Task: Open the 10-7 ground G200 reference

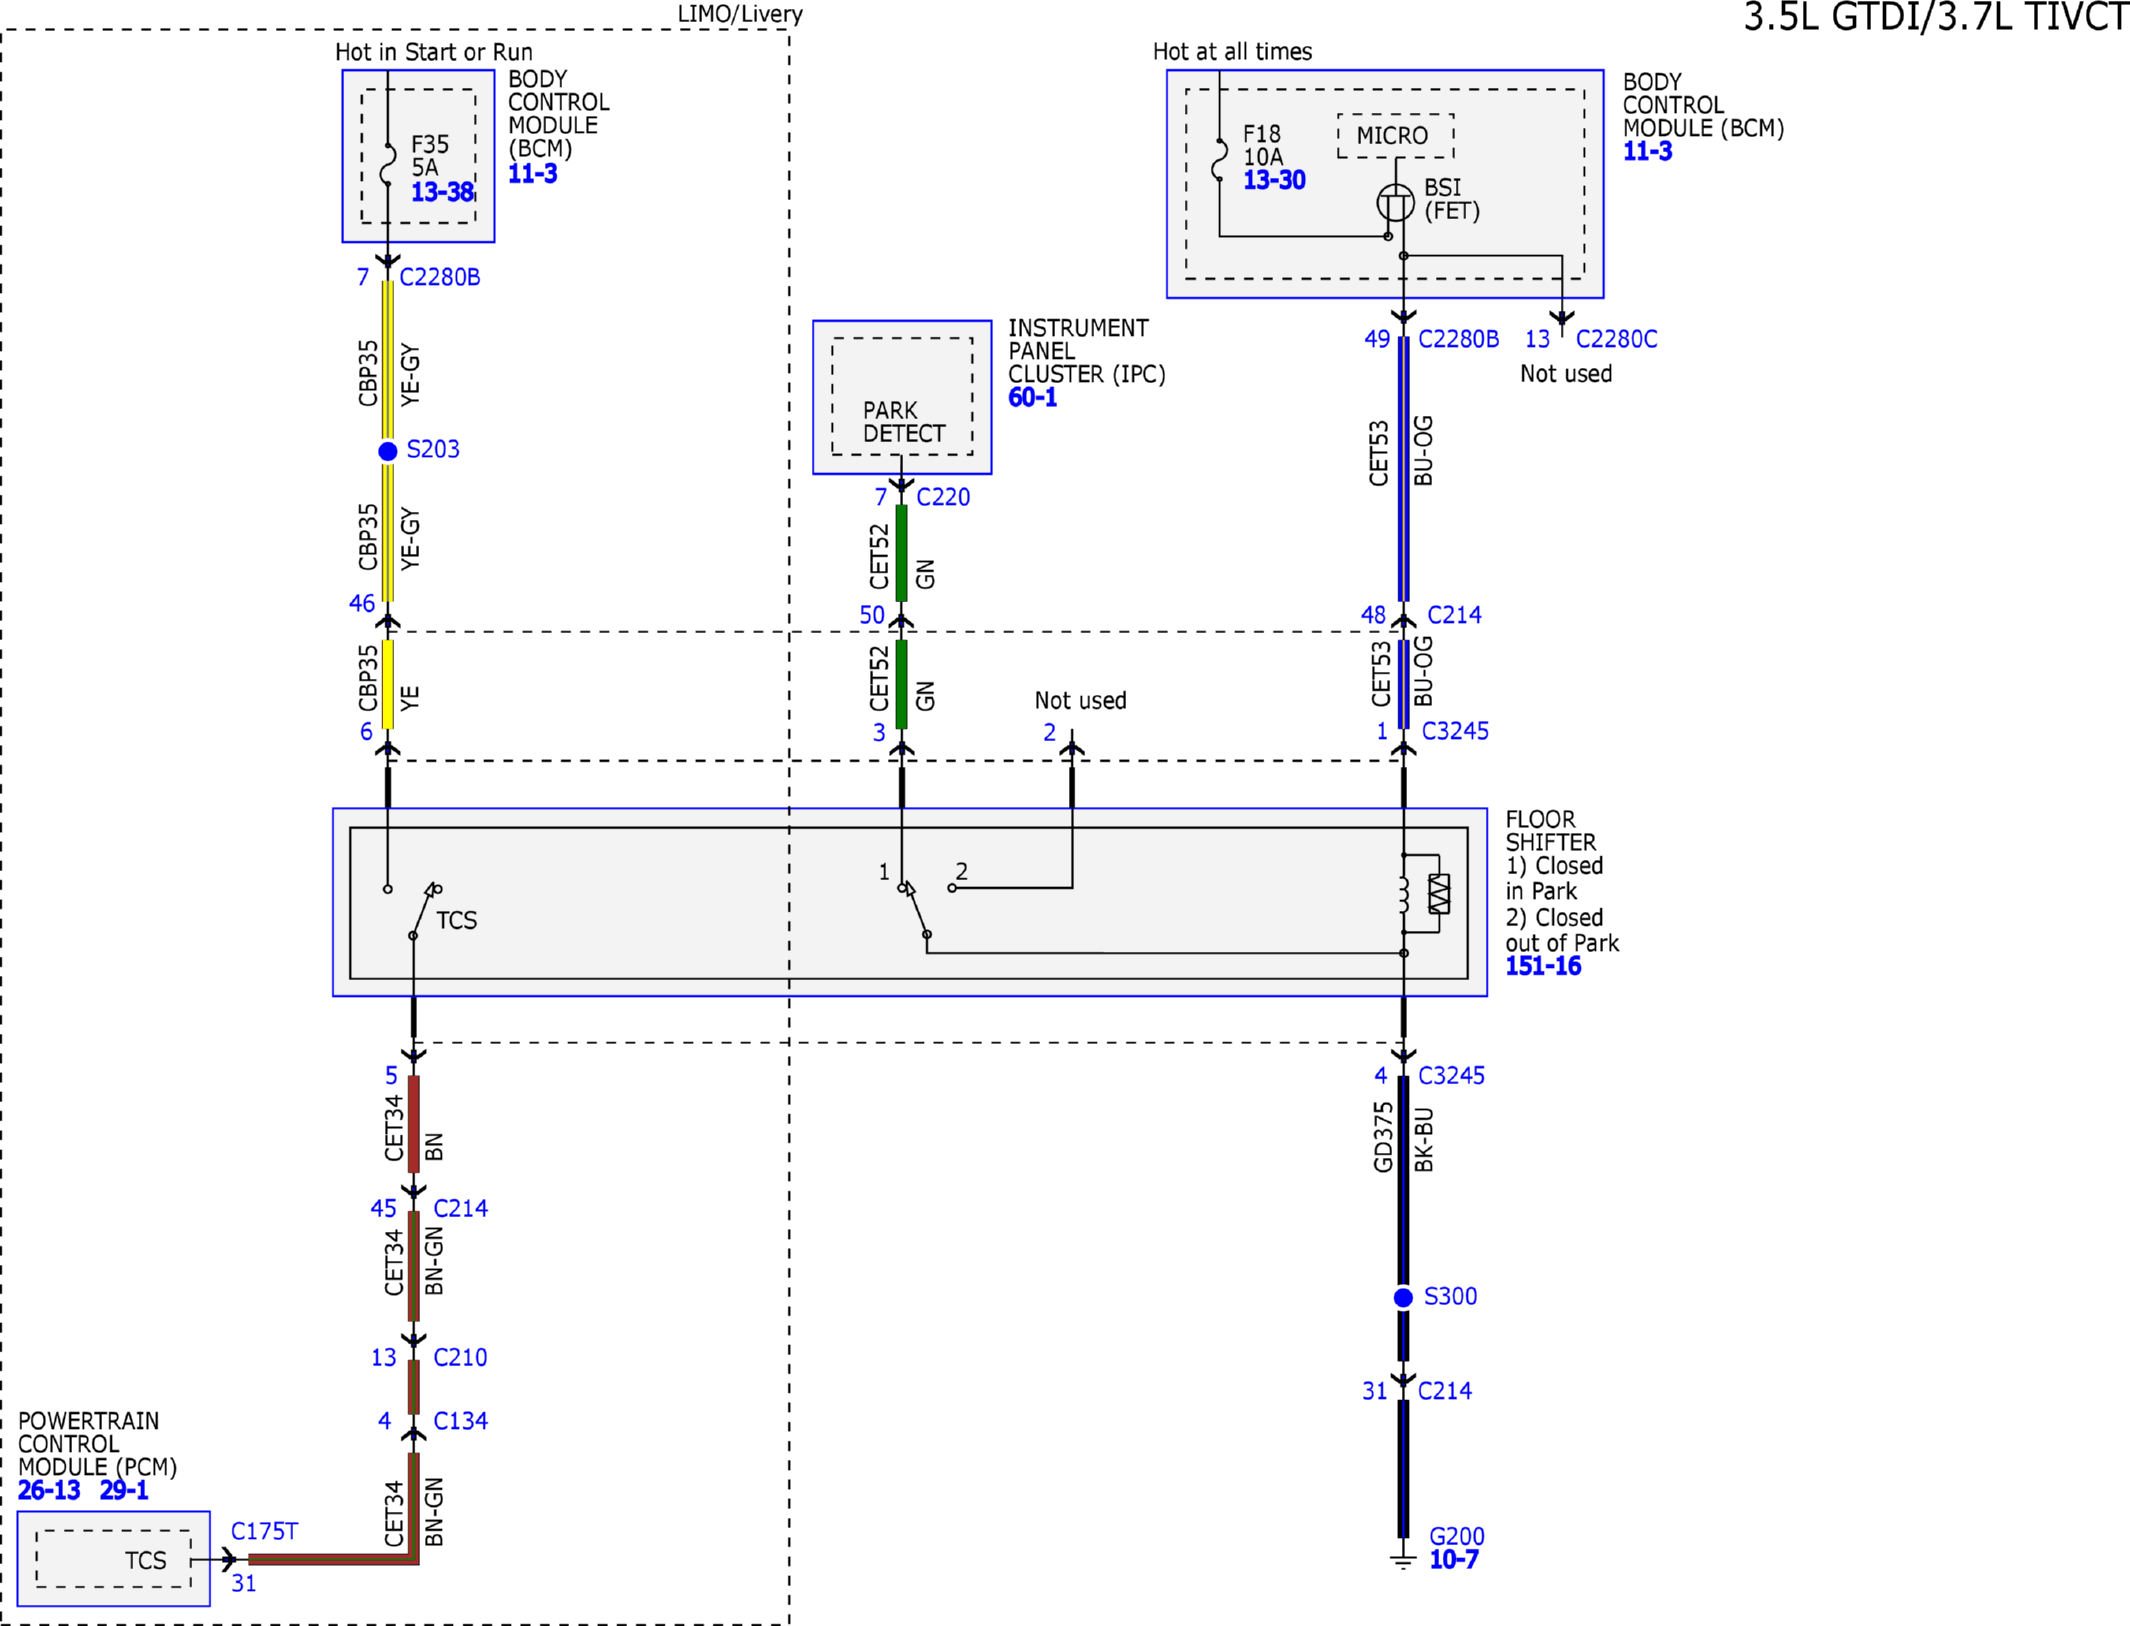Action: click(1453, 1560)
